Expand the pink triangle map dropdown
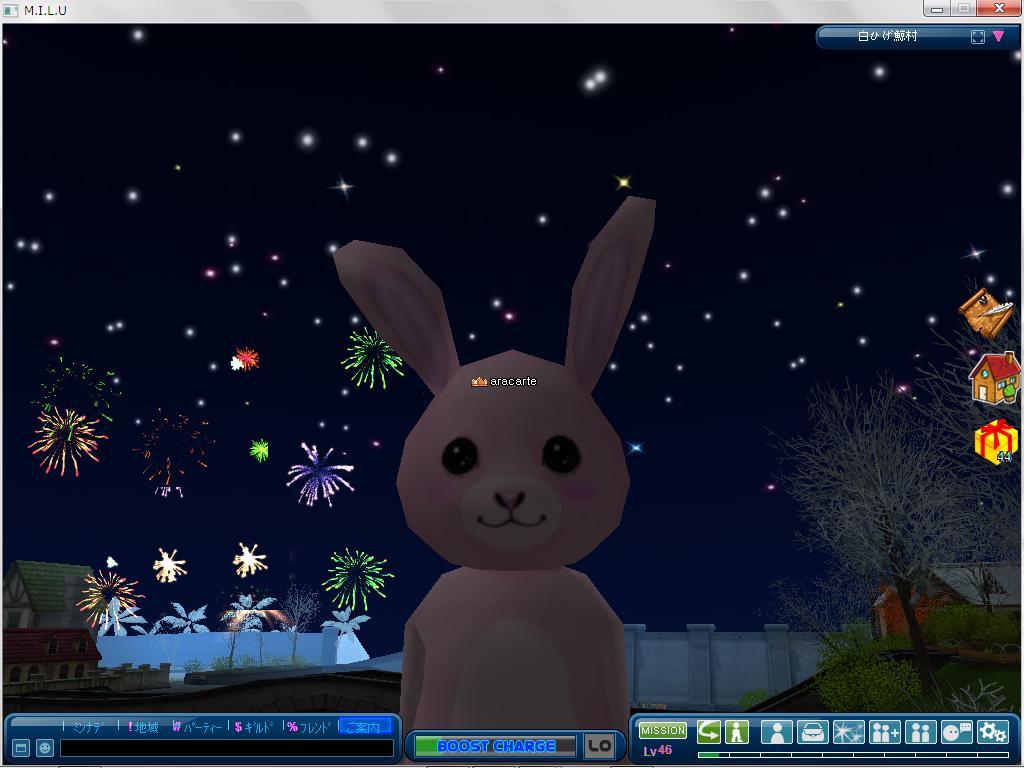The image size is (1024, 768). pos(998,37)
